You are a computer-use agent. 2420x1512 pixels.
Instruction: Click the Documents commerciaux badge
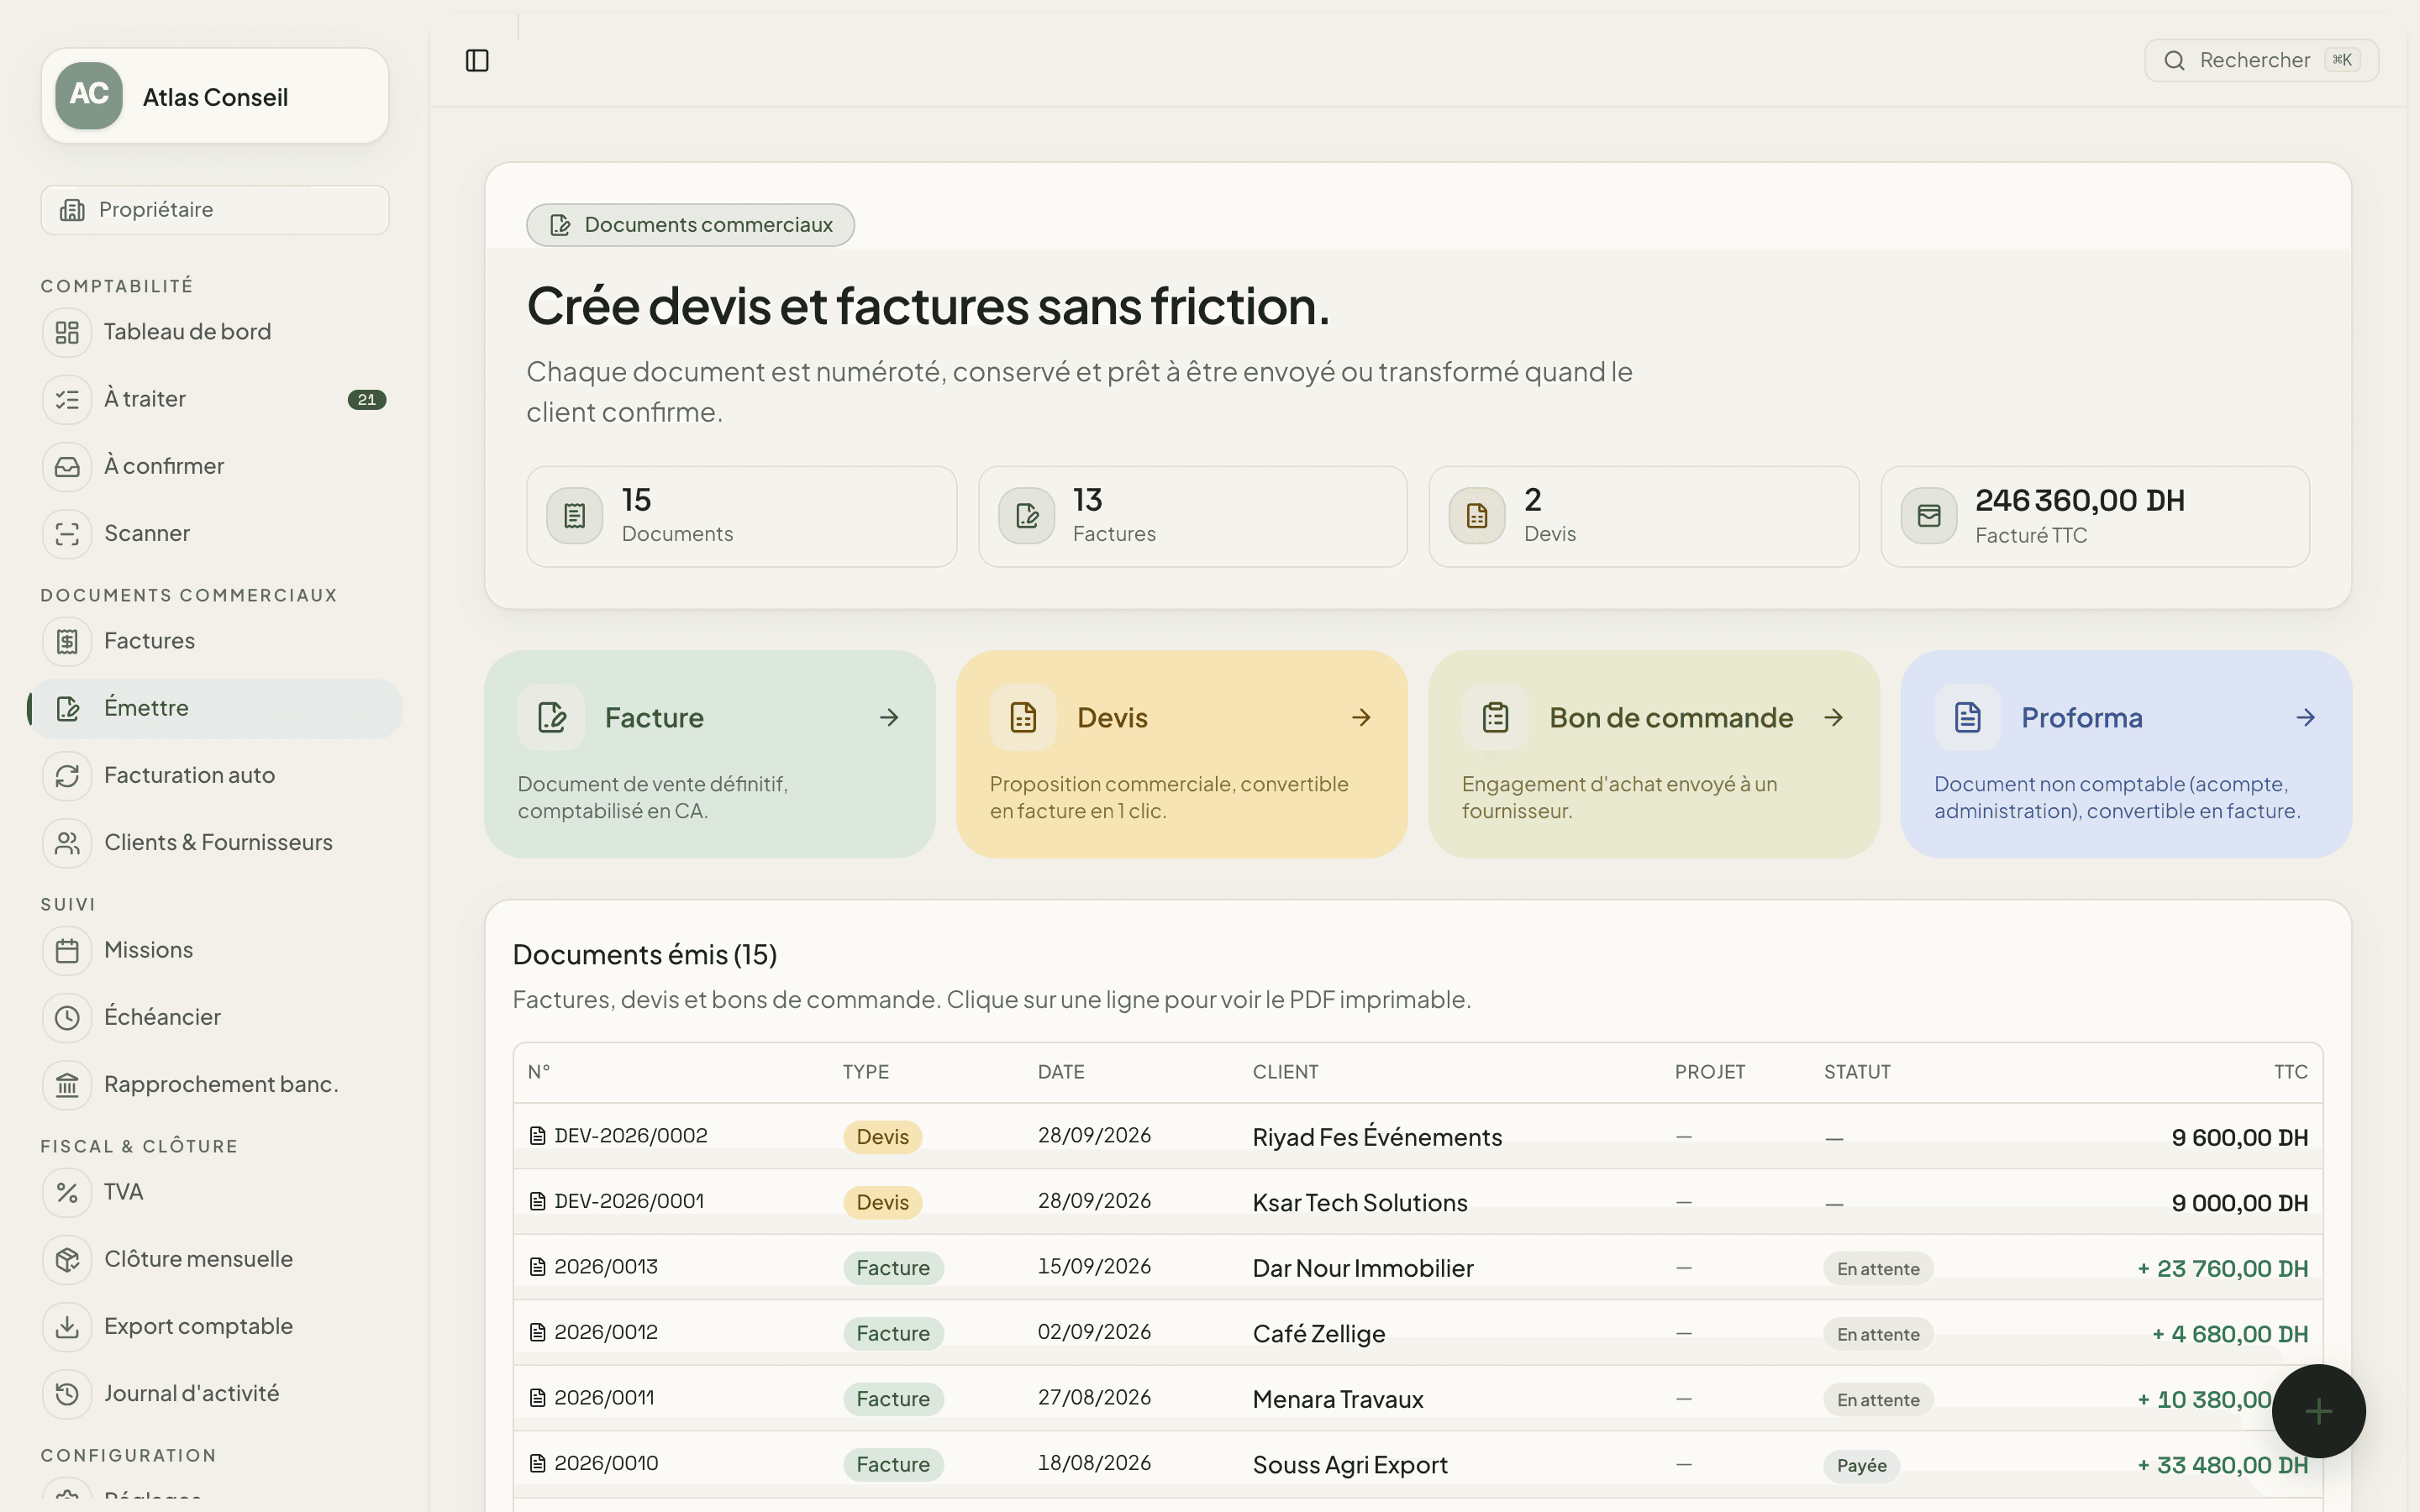click(690, 225)
